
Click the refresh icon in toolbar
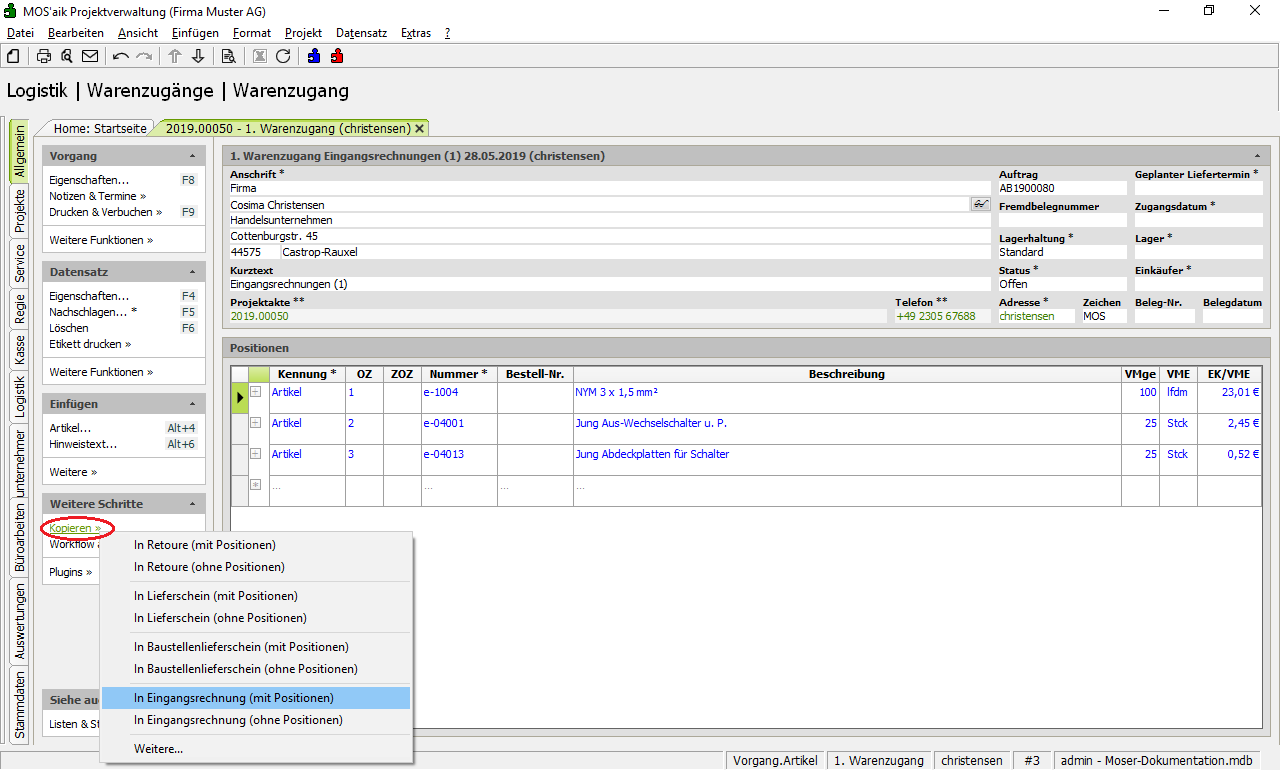283,56
